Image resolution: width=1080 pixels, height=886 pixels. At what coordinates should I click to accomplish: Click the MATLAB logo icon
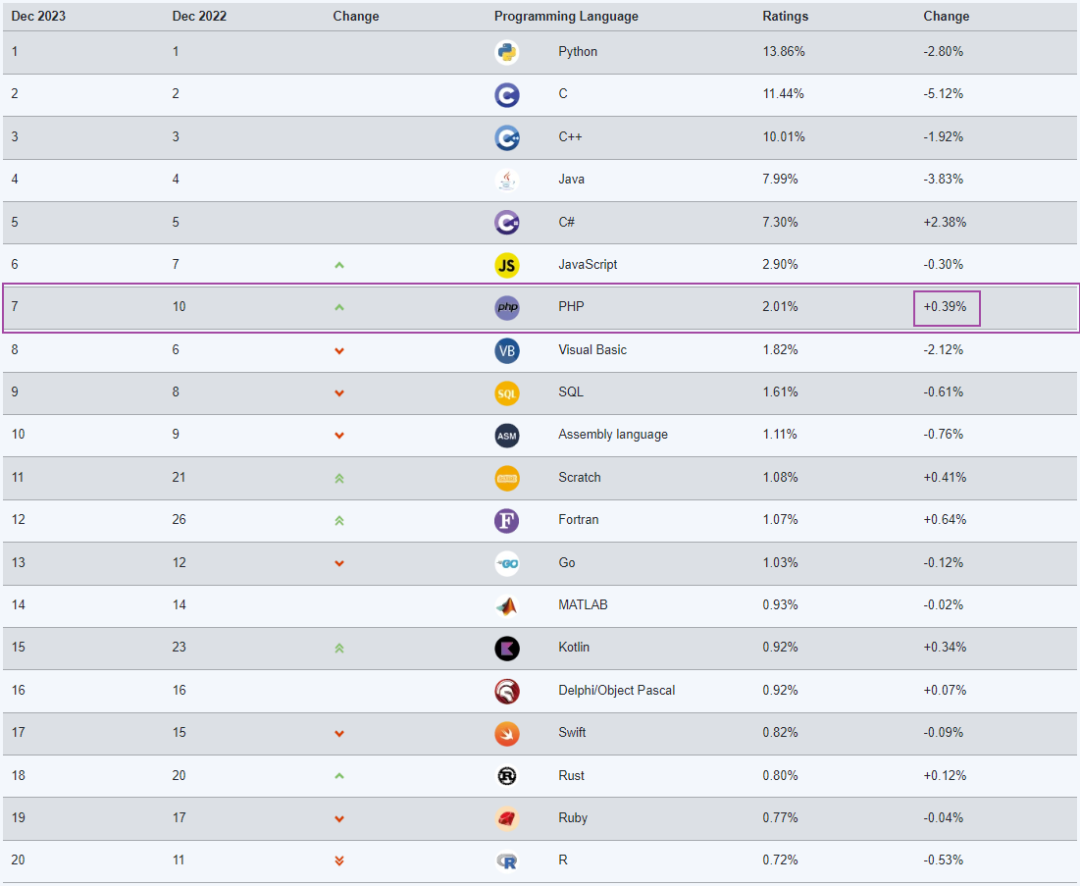point(507,606)
